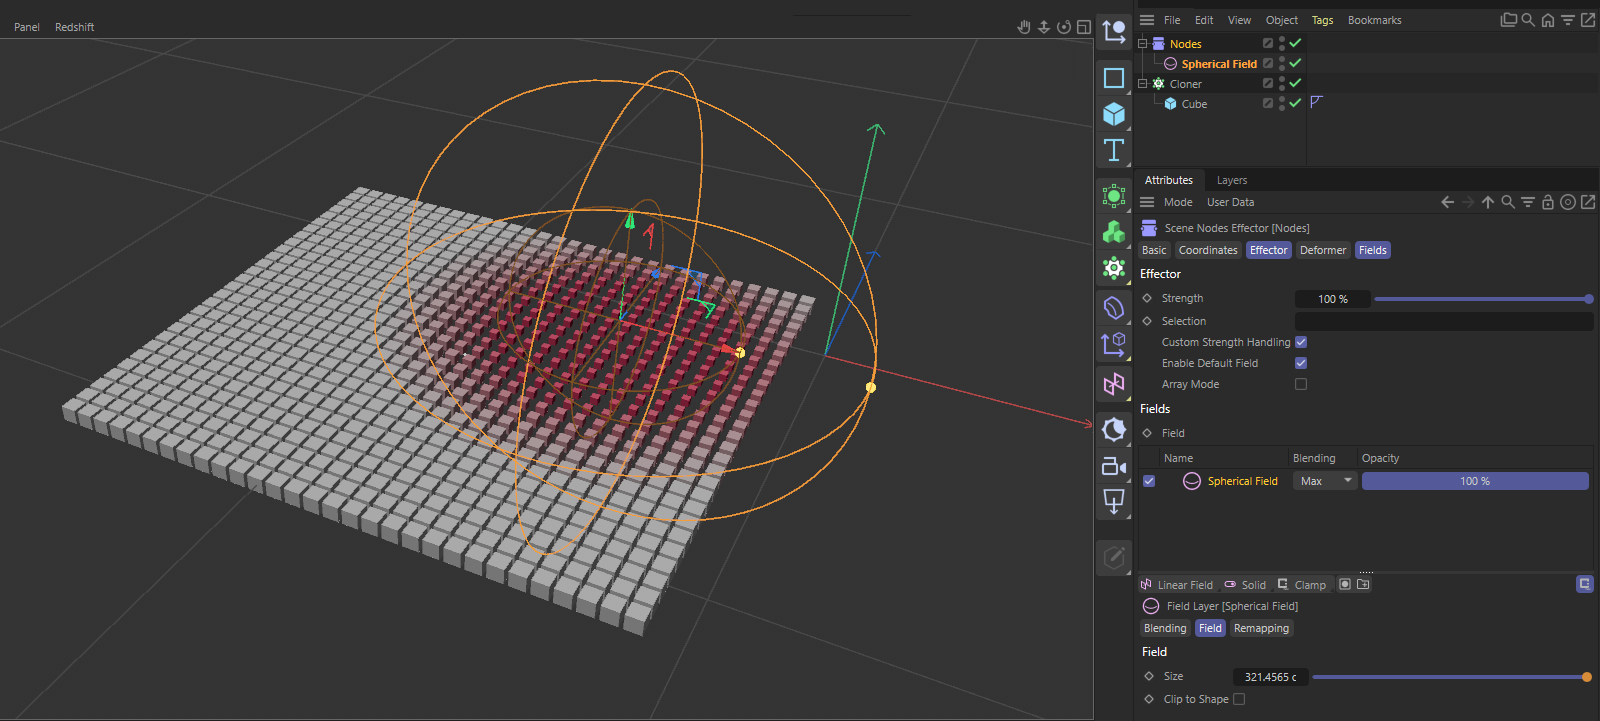This screenshot has height=721, width=1600.
Task: Open the Redshift viewport menu
Action: [x=74, y=27]
